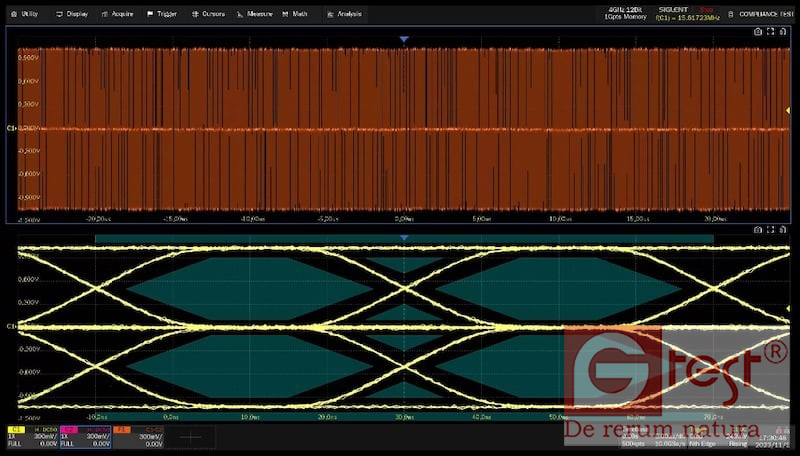This screenshot has width=800, height=456.
Task: Expand the Cursors menu
Action: pyautogui.click(x=208, y=14)
